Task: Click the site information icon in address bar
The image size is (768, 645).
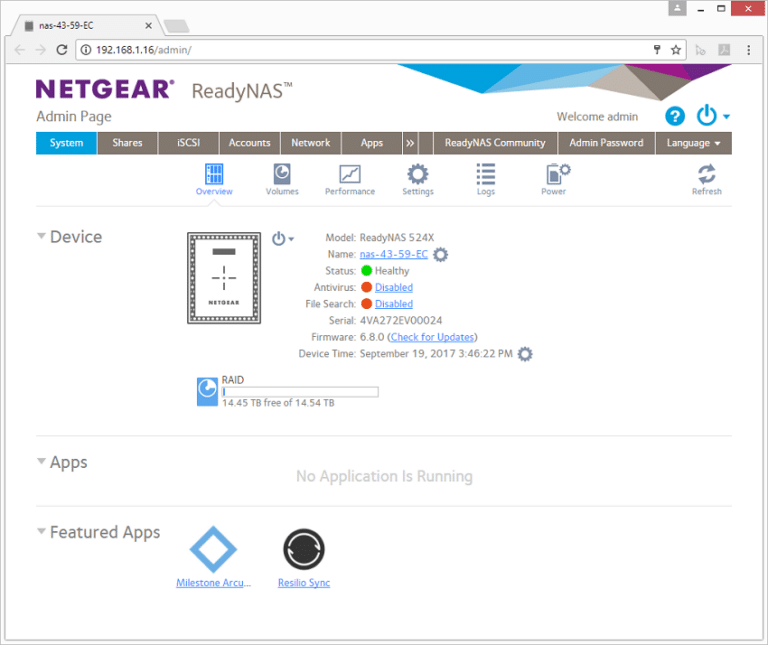Action: tap(86, 49)
